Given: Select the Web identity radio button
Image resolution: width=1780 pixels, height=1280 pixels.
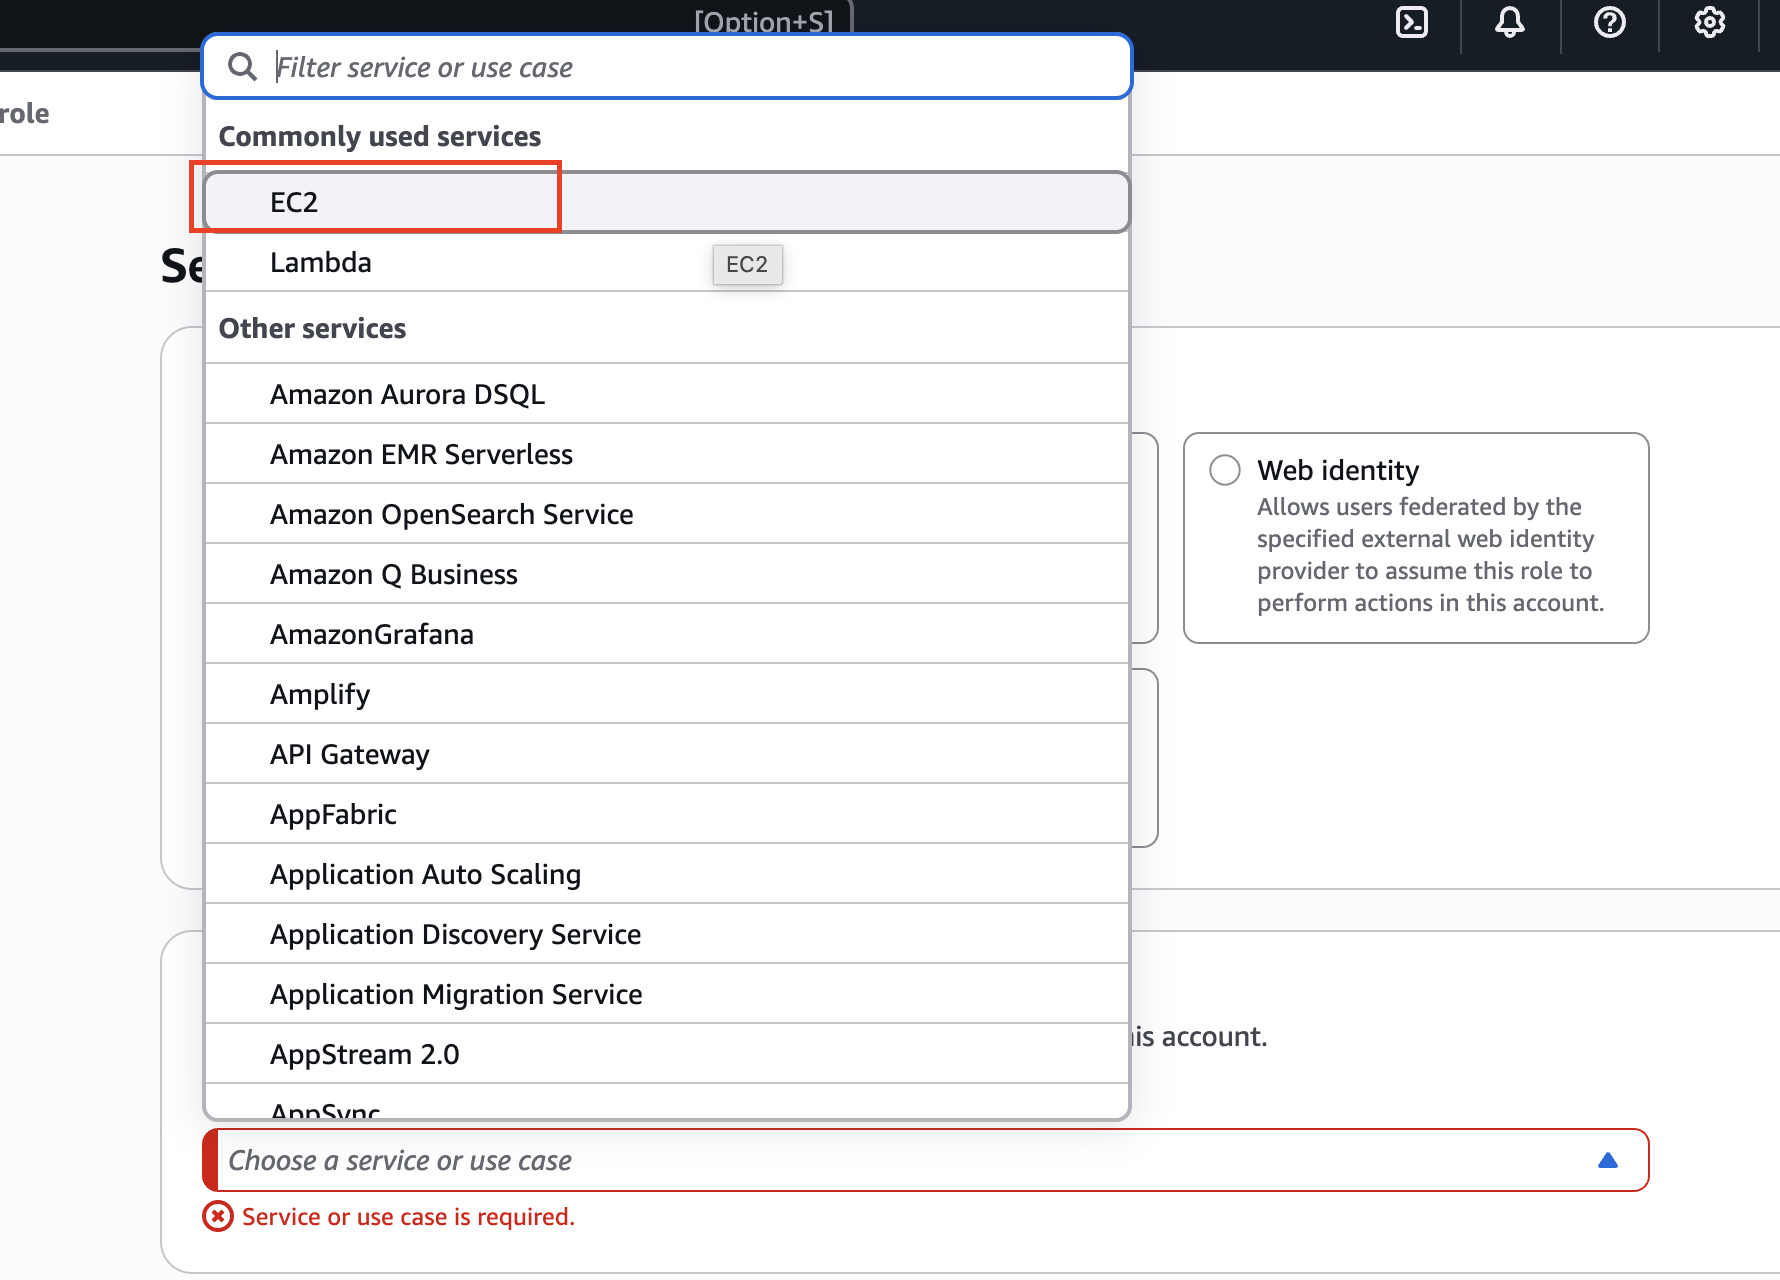Looking at the screenshot, I should pos(1224,470).
